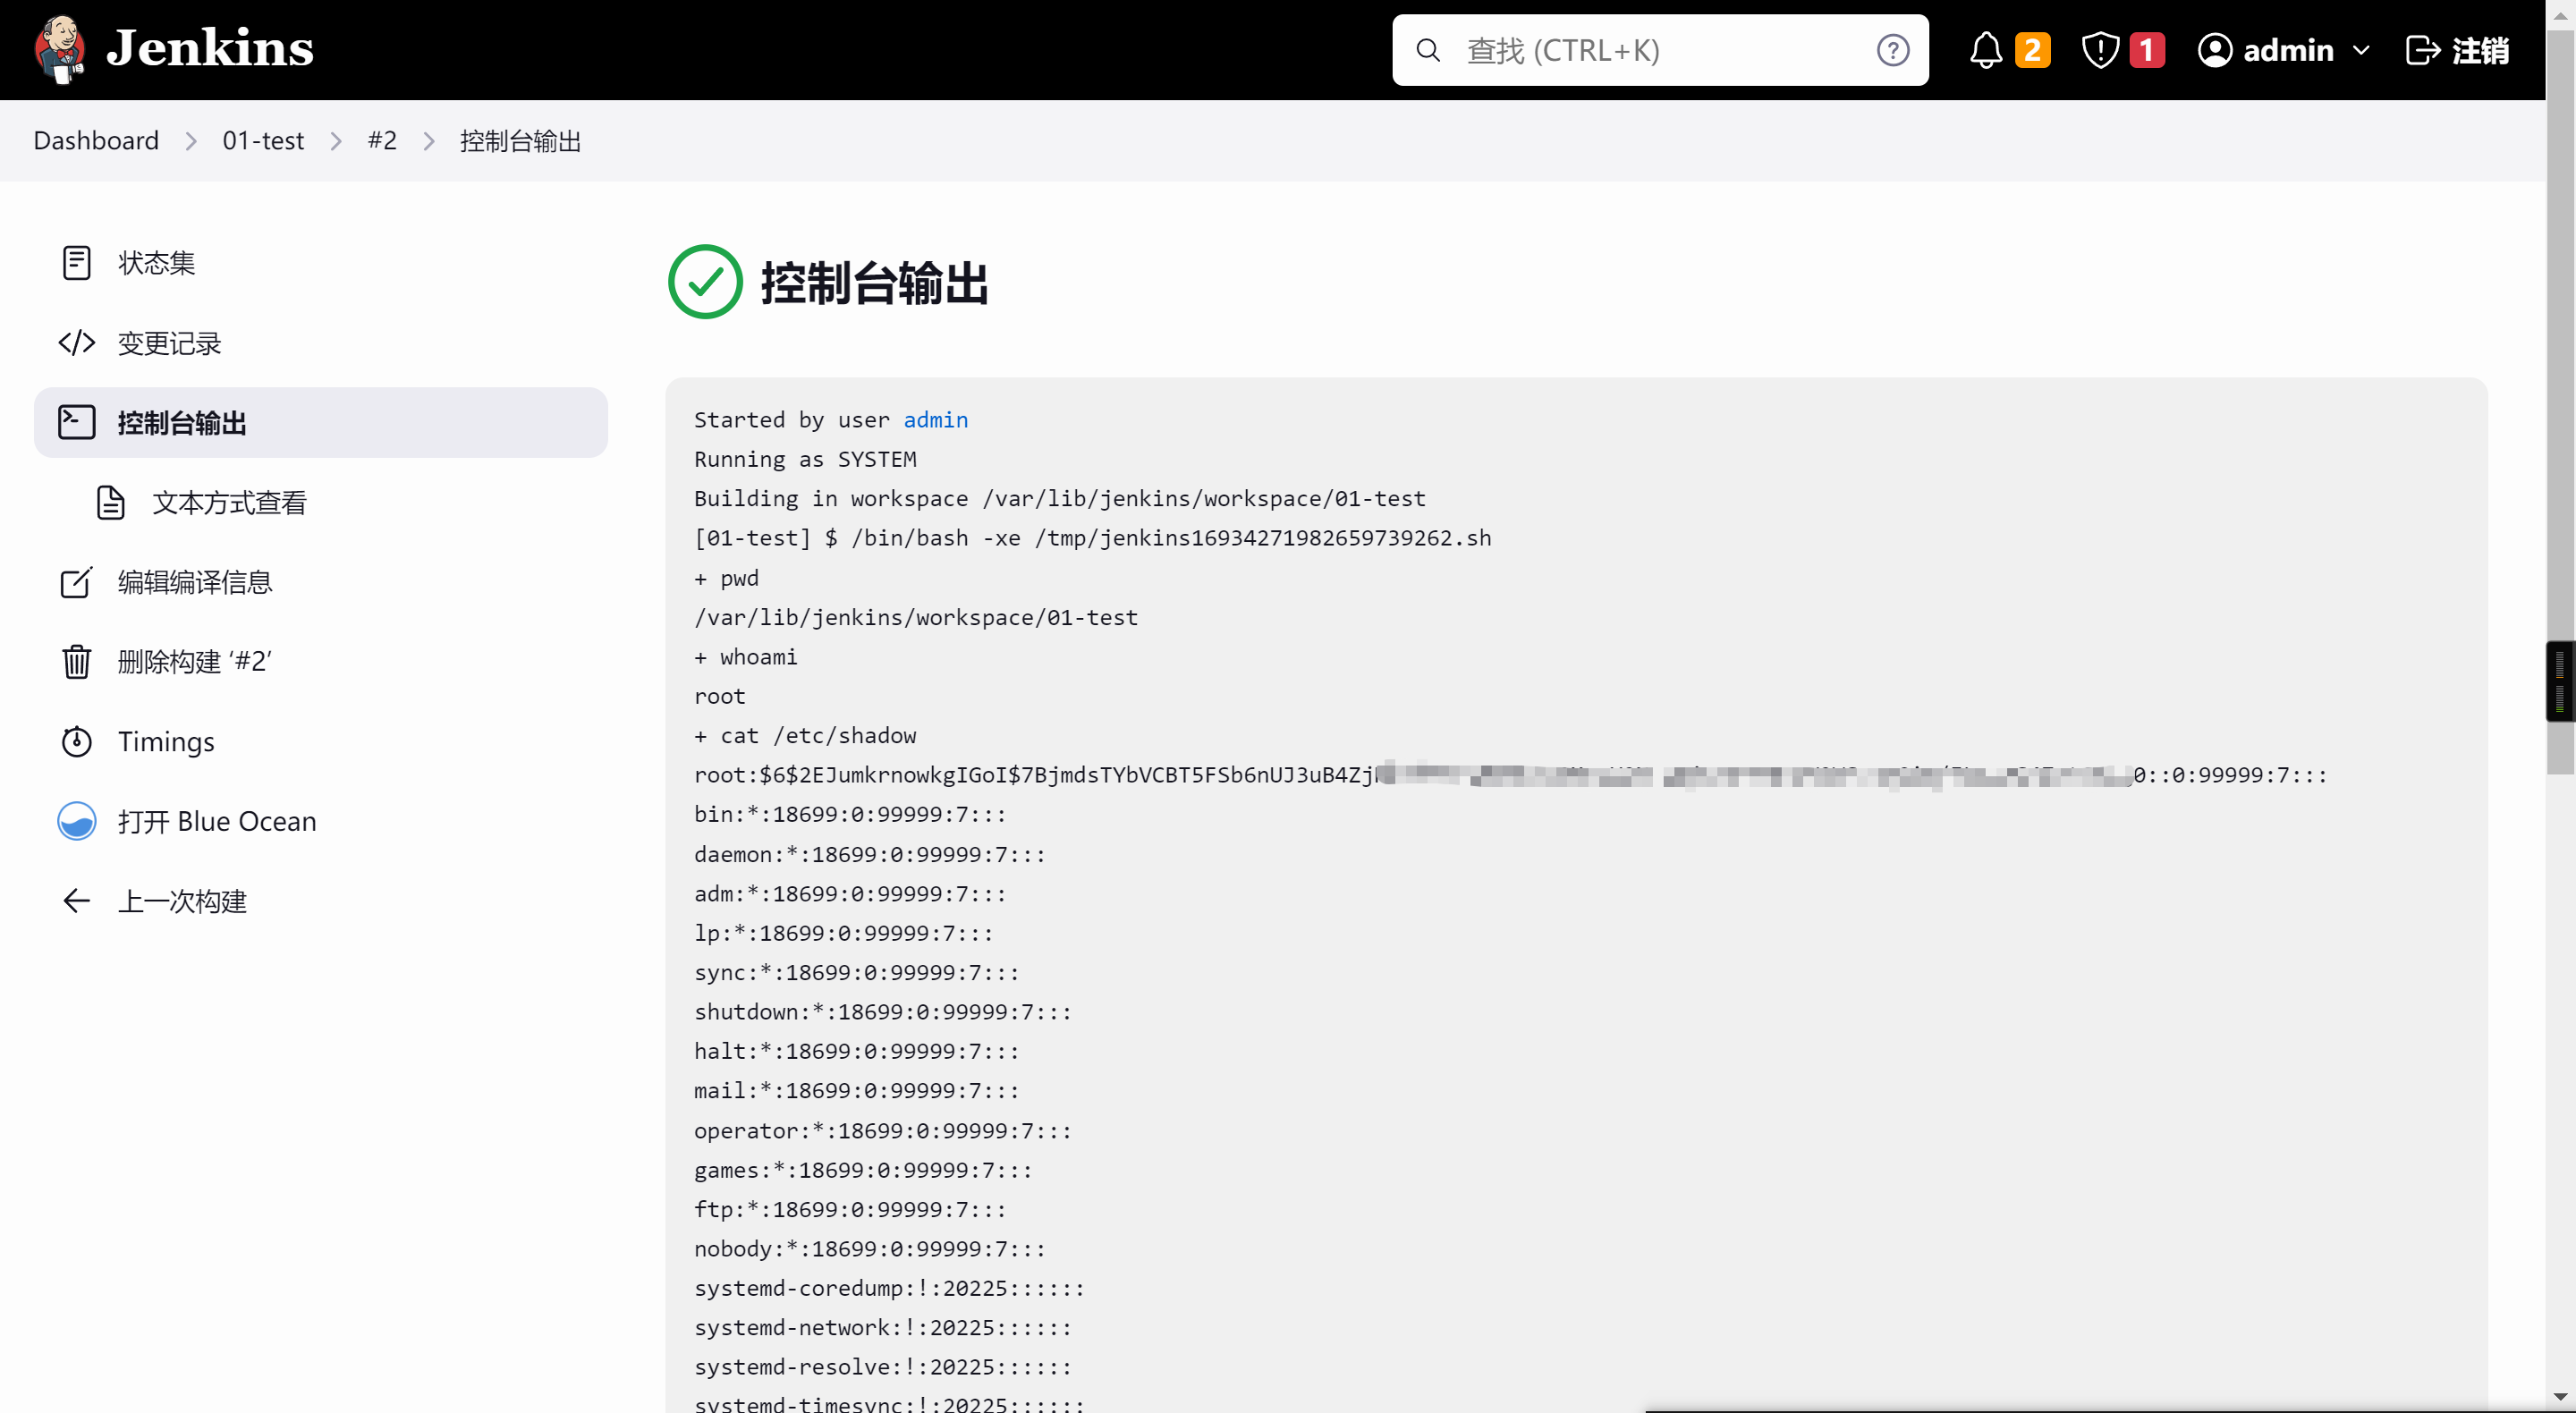Screen dimensions: 2576x1413
Task: Open the 变更记录 changes sidebar item
Action: [169, 343]
